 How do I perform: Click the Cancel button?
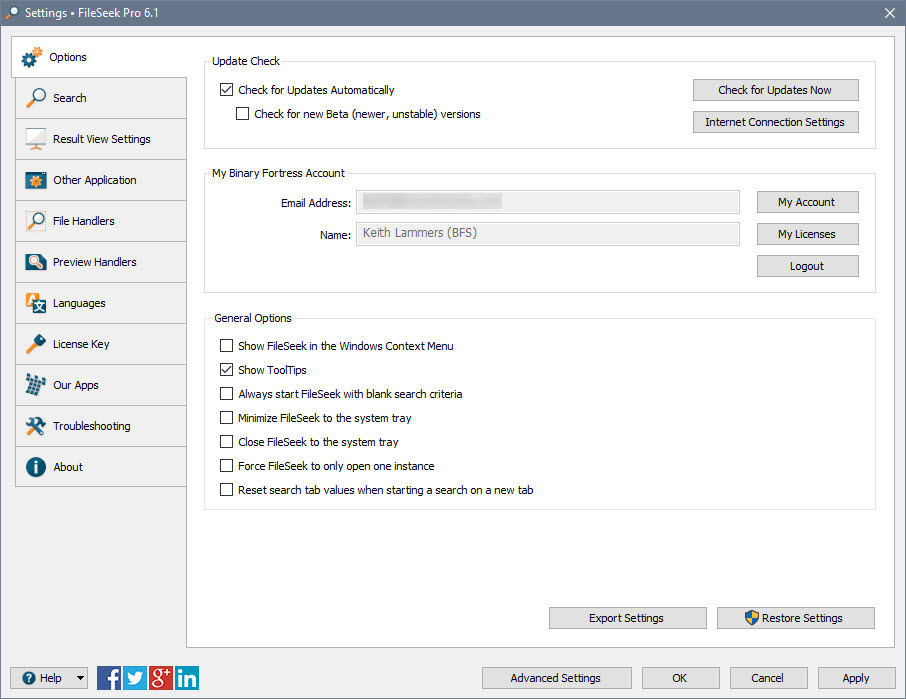click(x=768, y=678)
